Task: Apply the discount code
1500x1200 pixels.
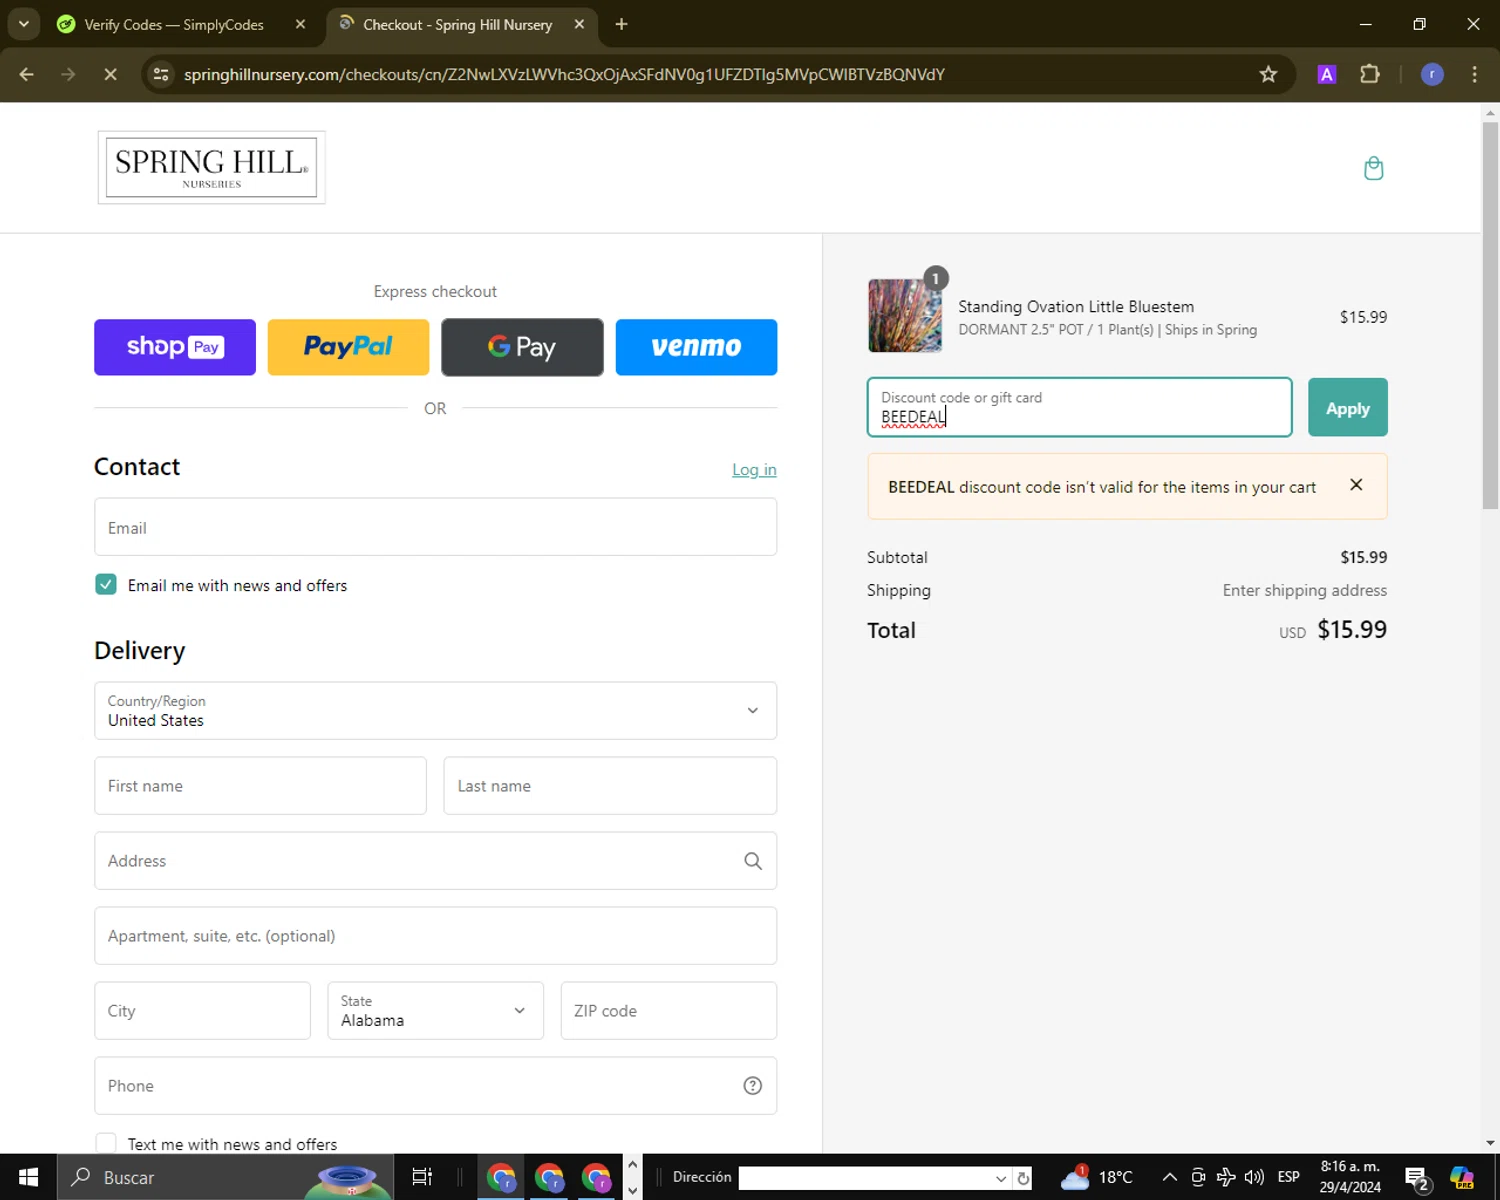Action: tap(1347, 407)
